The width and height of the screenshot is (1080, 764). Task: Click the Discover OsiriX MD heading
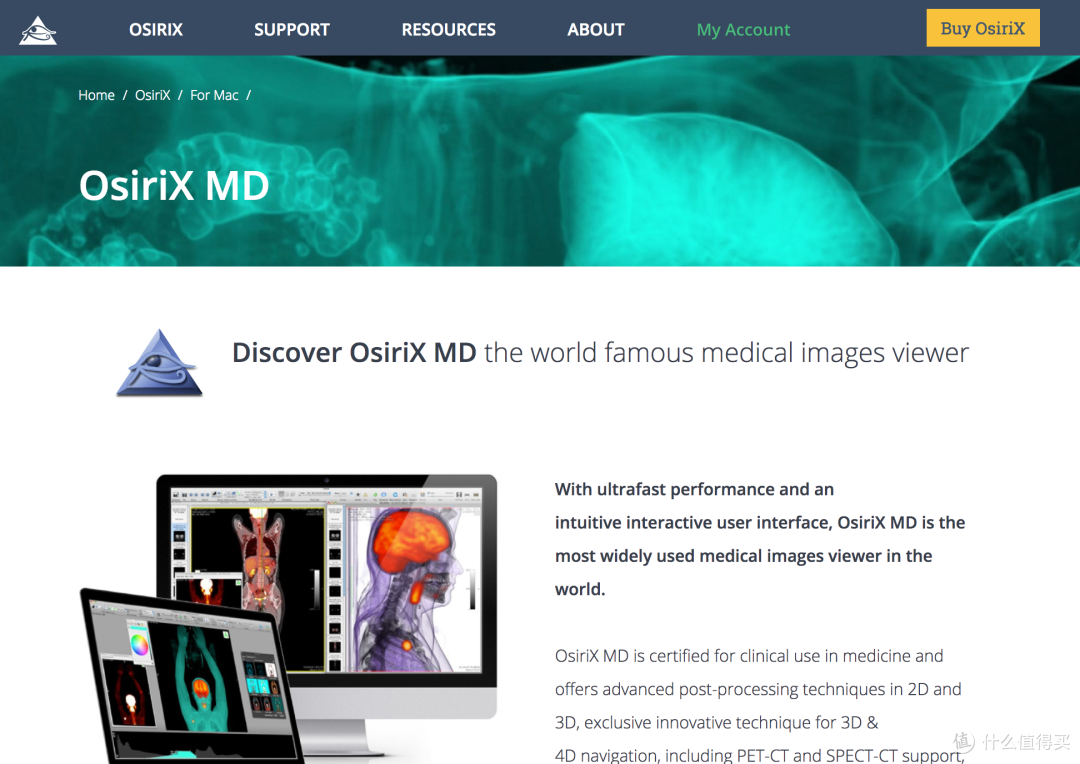(x=600, y=353)
